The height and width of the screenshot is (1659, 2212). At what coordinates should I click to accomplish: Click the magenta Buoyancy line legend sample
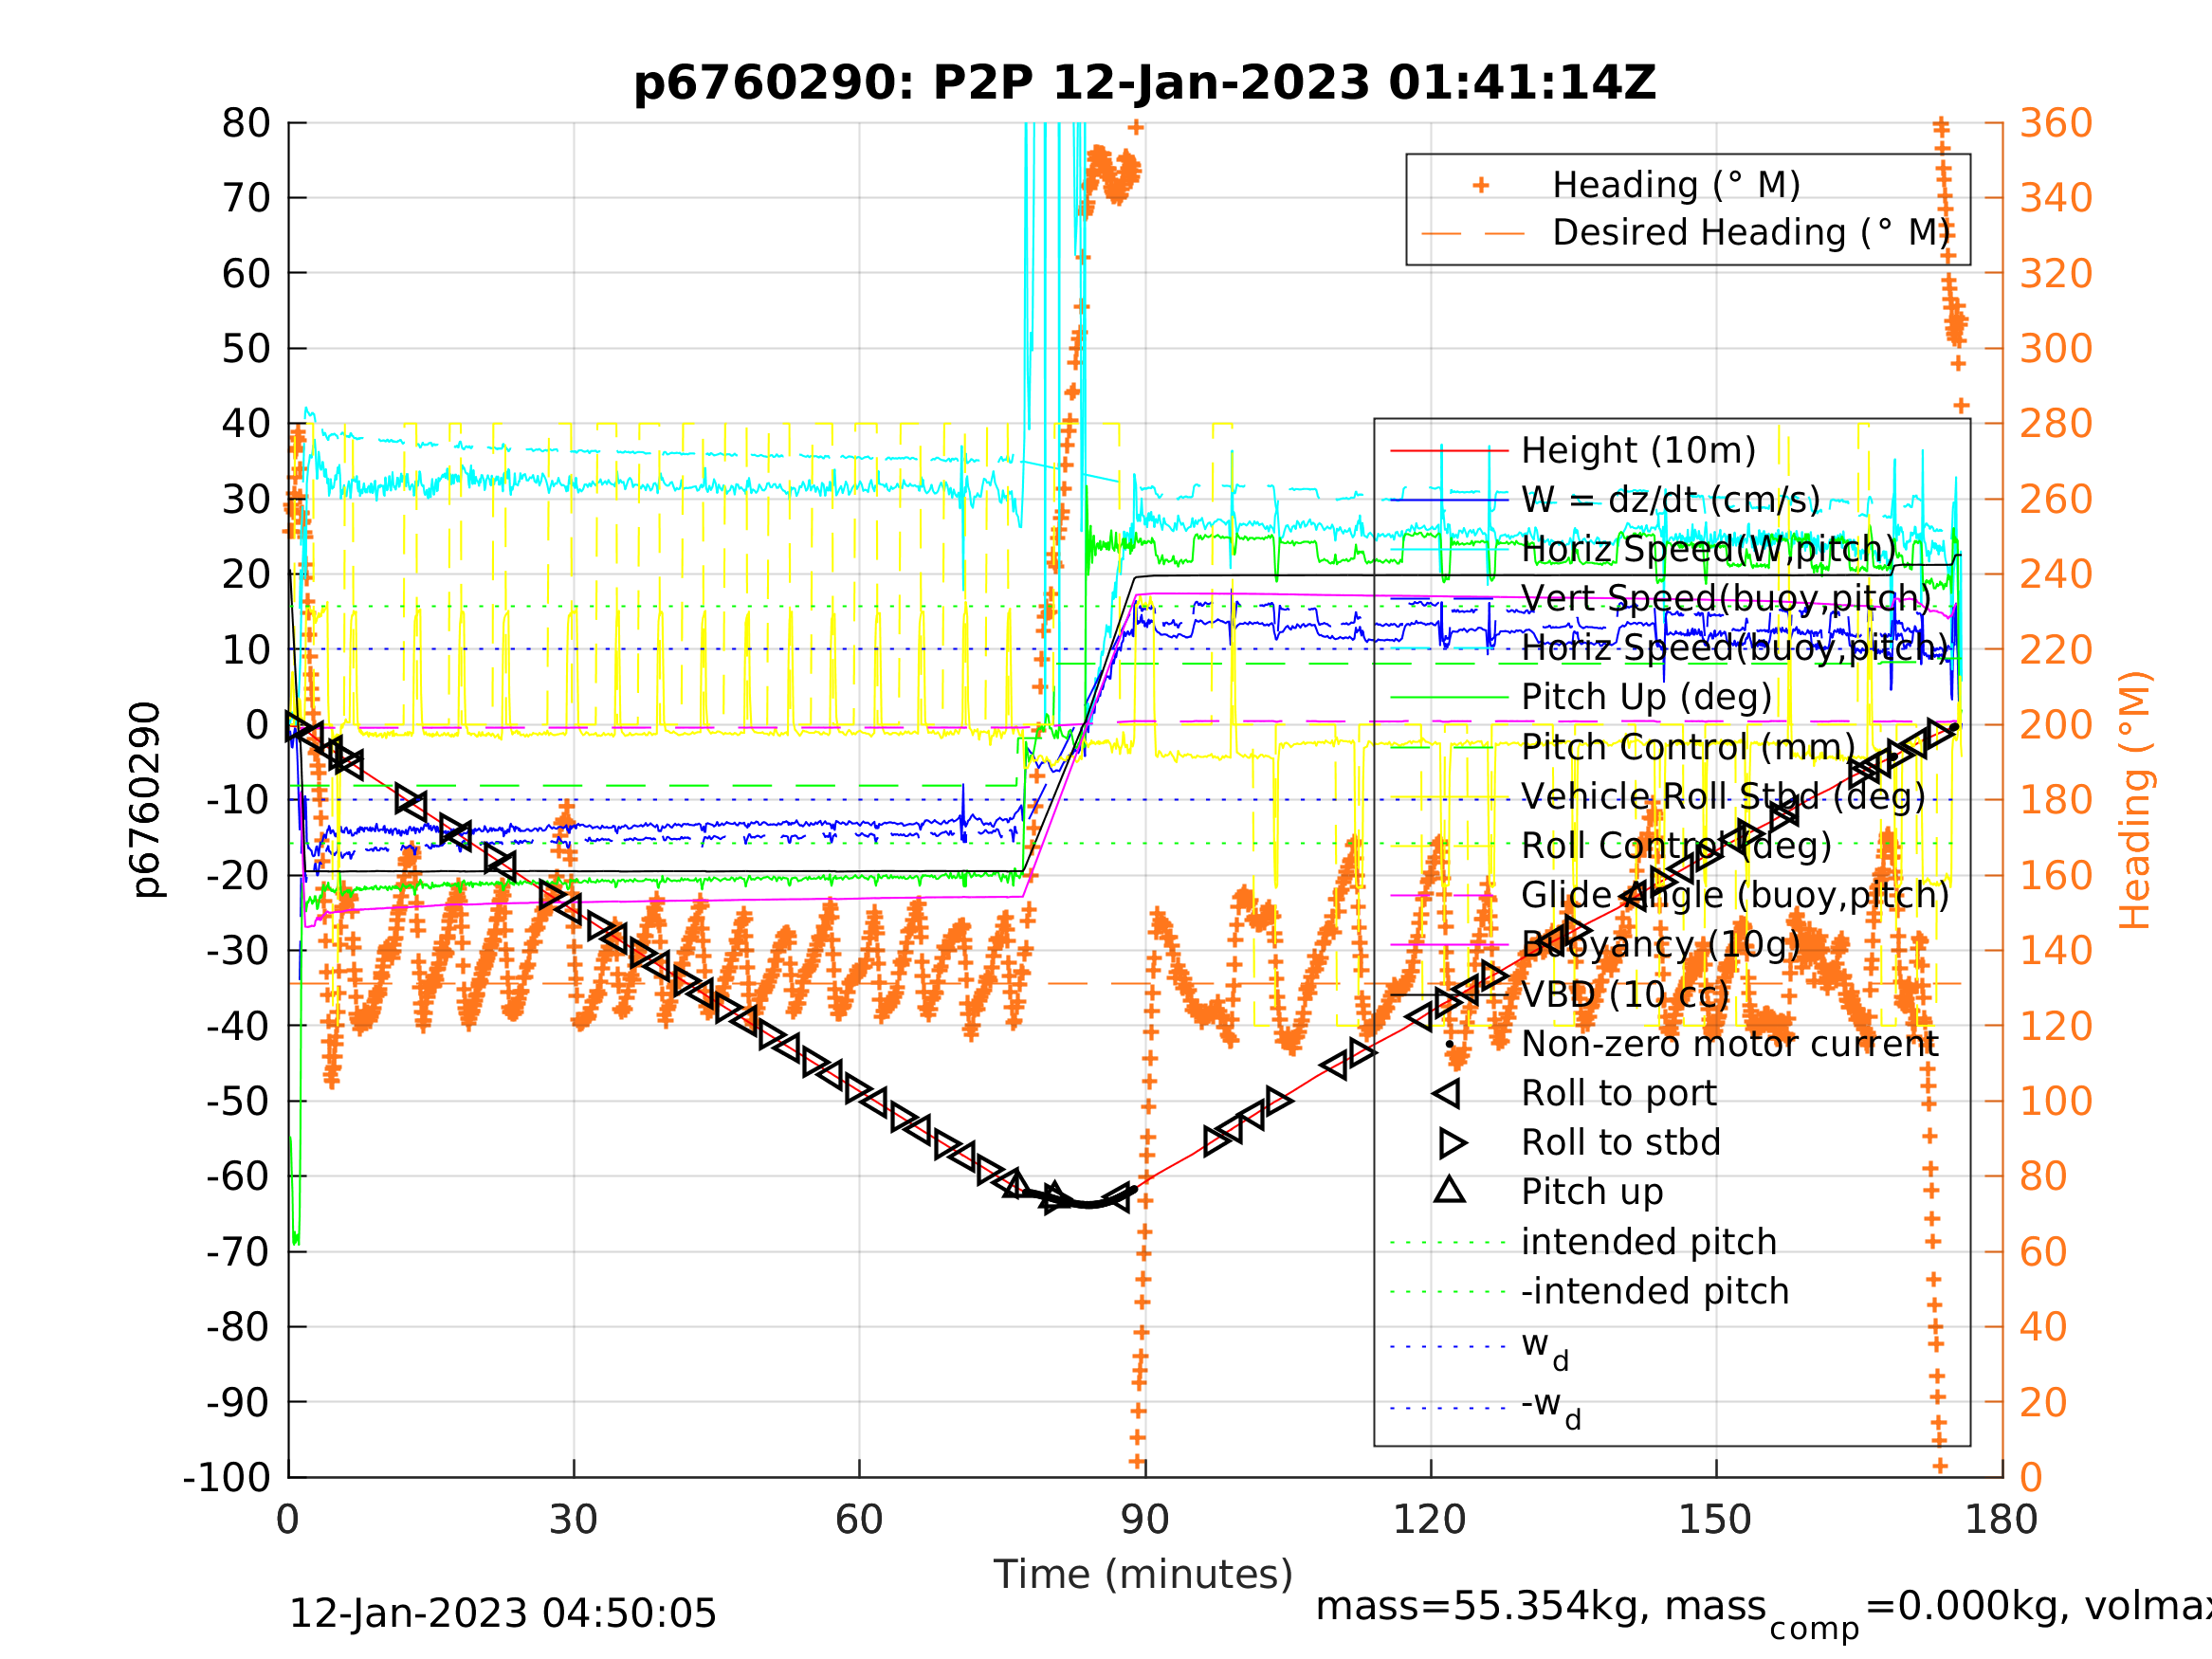pyautogui.click(x=1448, y=945)
